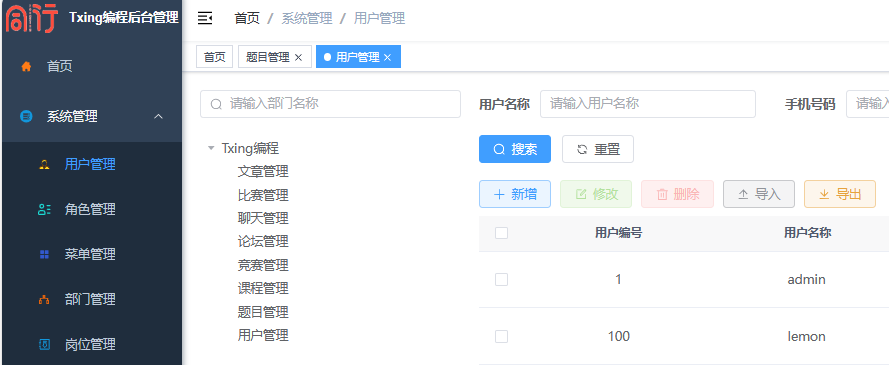
Task: Collapse the 系统管理 sidebar submenu arrow
Action: [159, 117]
